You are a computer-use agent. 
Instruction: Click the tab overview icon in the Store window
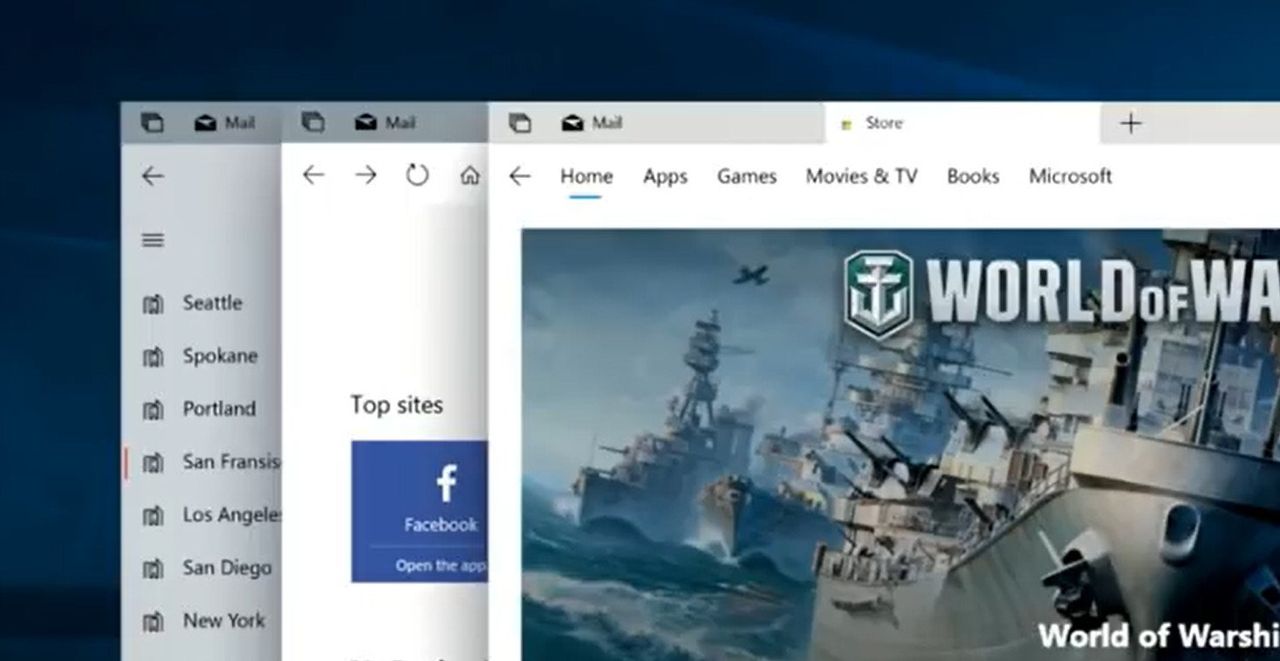tap(519, 123)
